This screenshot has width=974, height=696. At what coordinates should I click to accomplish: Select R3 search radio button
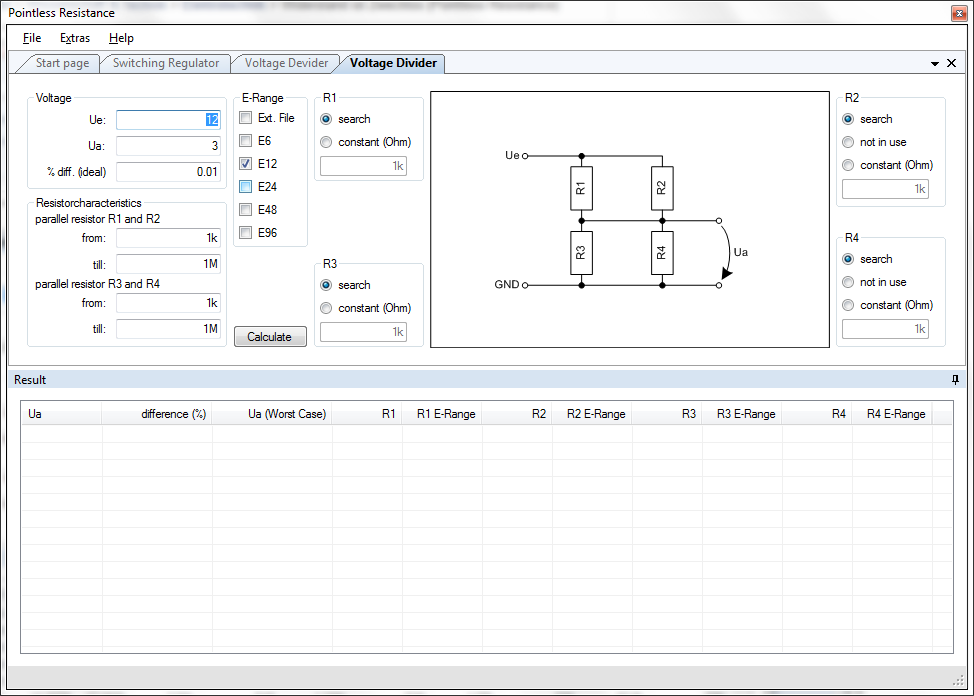pyautogui.click(x=326, y=285)
